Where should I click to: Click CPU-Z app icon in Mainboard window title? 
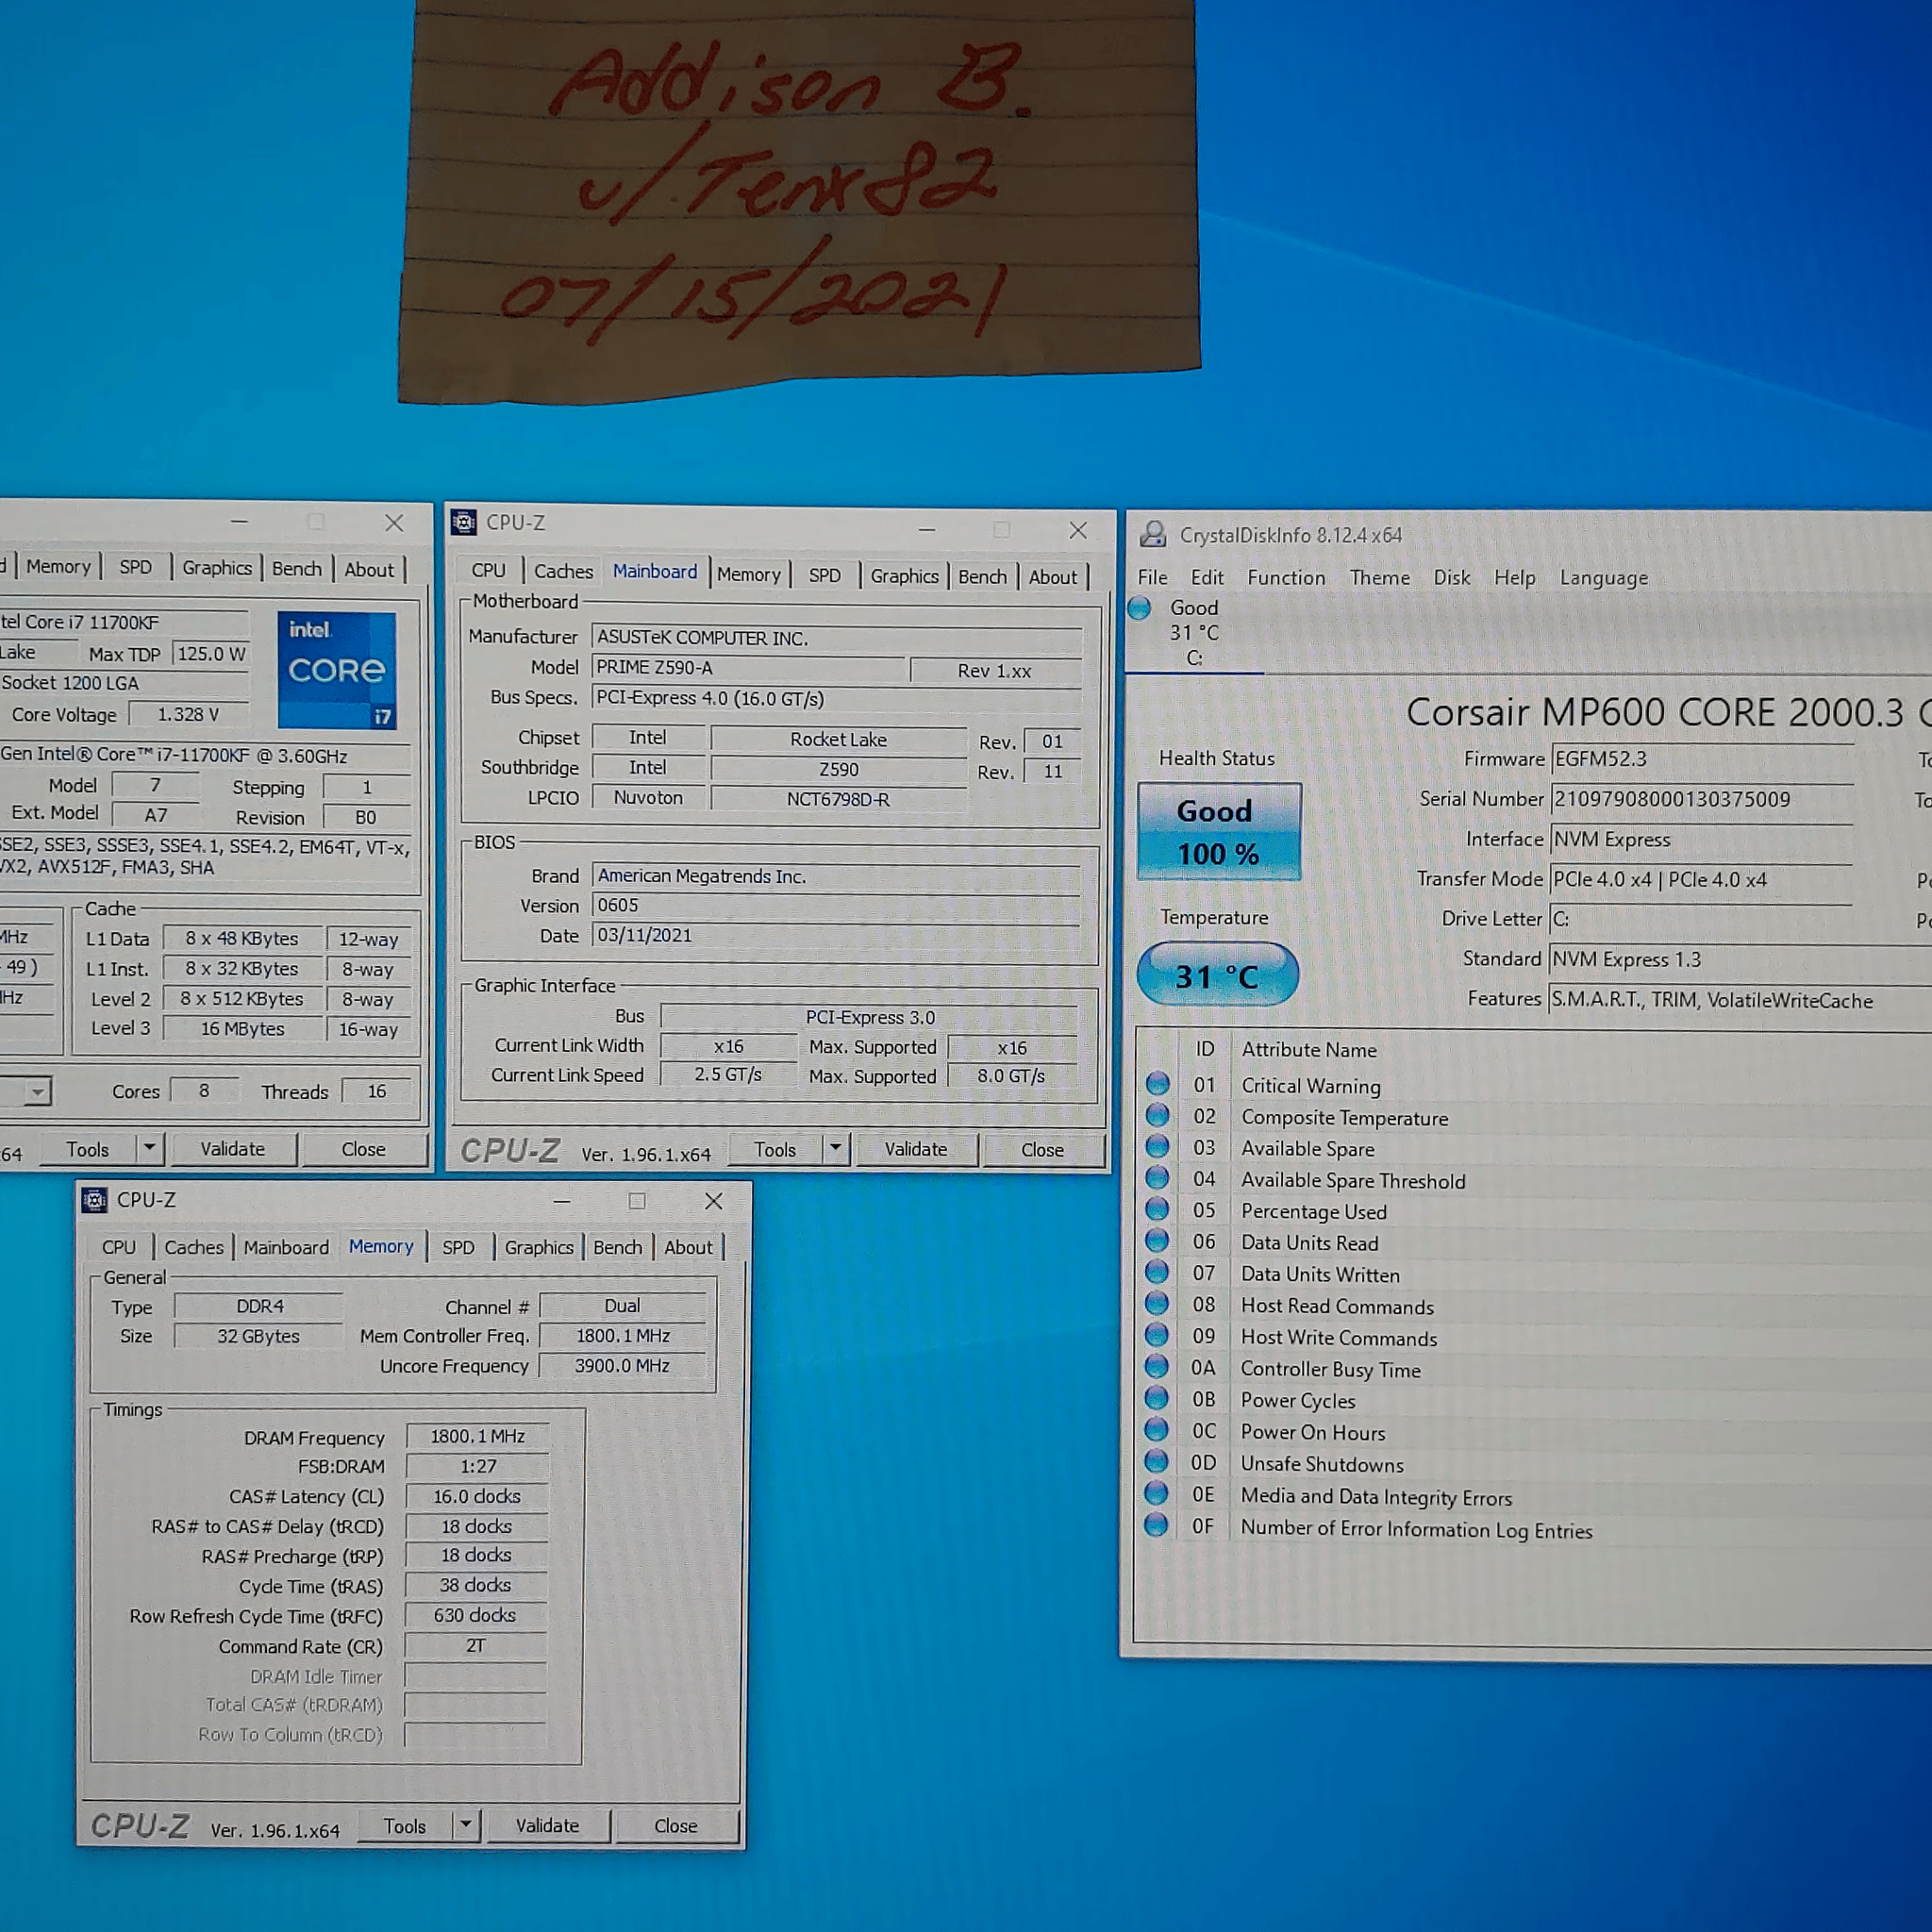pyautogui.click(x=463, y=522)
